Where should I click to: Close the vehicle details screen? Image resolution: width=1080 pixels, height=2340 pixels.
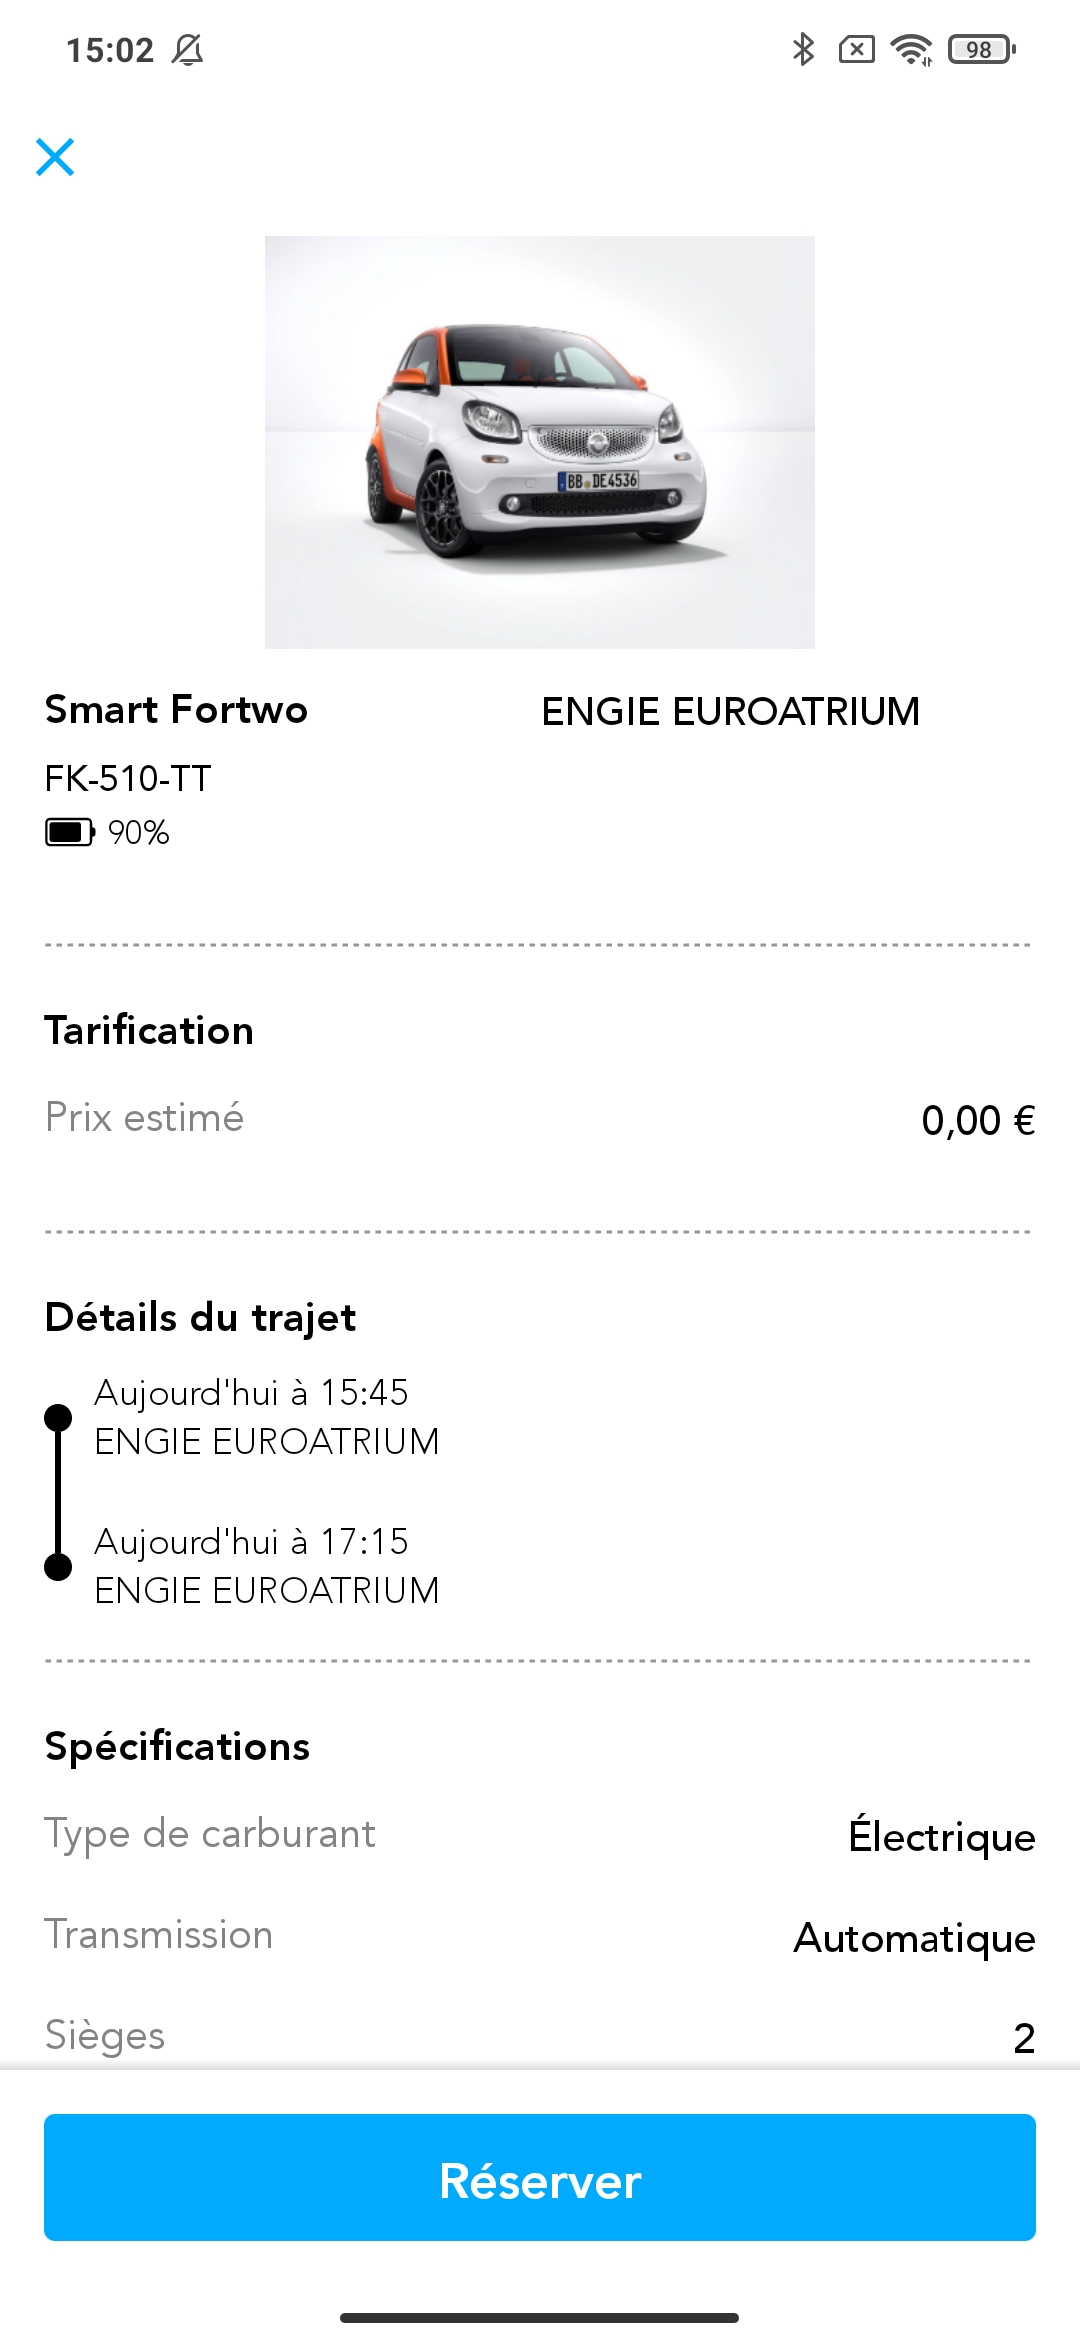(x=55, y=157)
